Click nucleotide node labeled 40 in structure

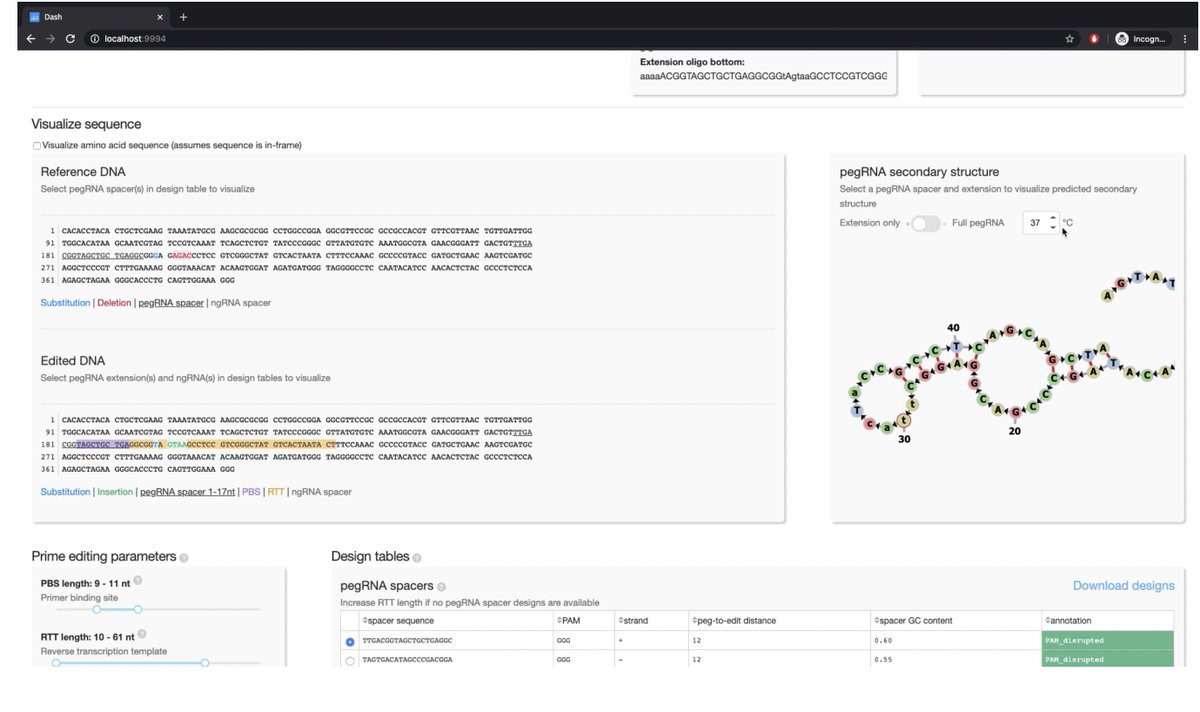[957, 346]
